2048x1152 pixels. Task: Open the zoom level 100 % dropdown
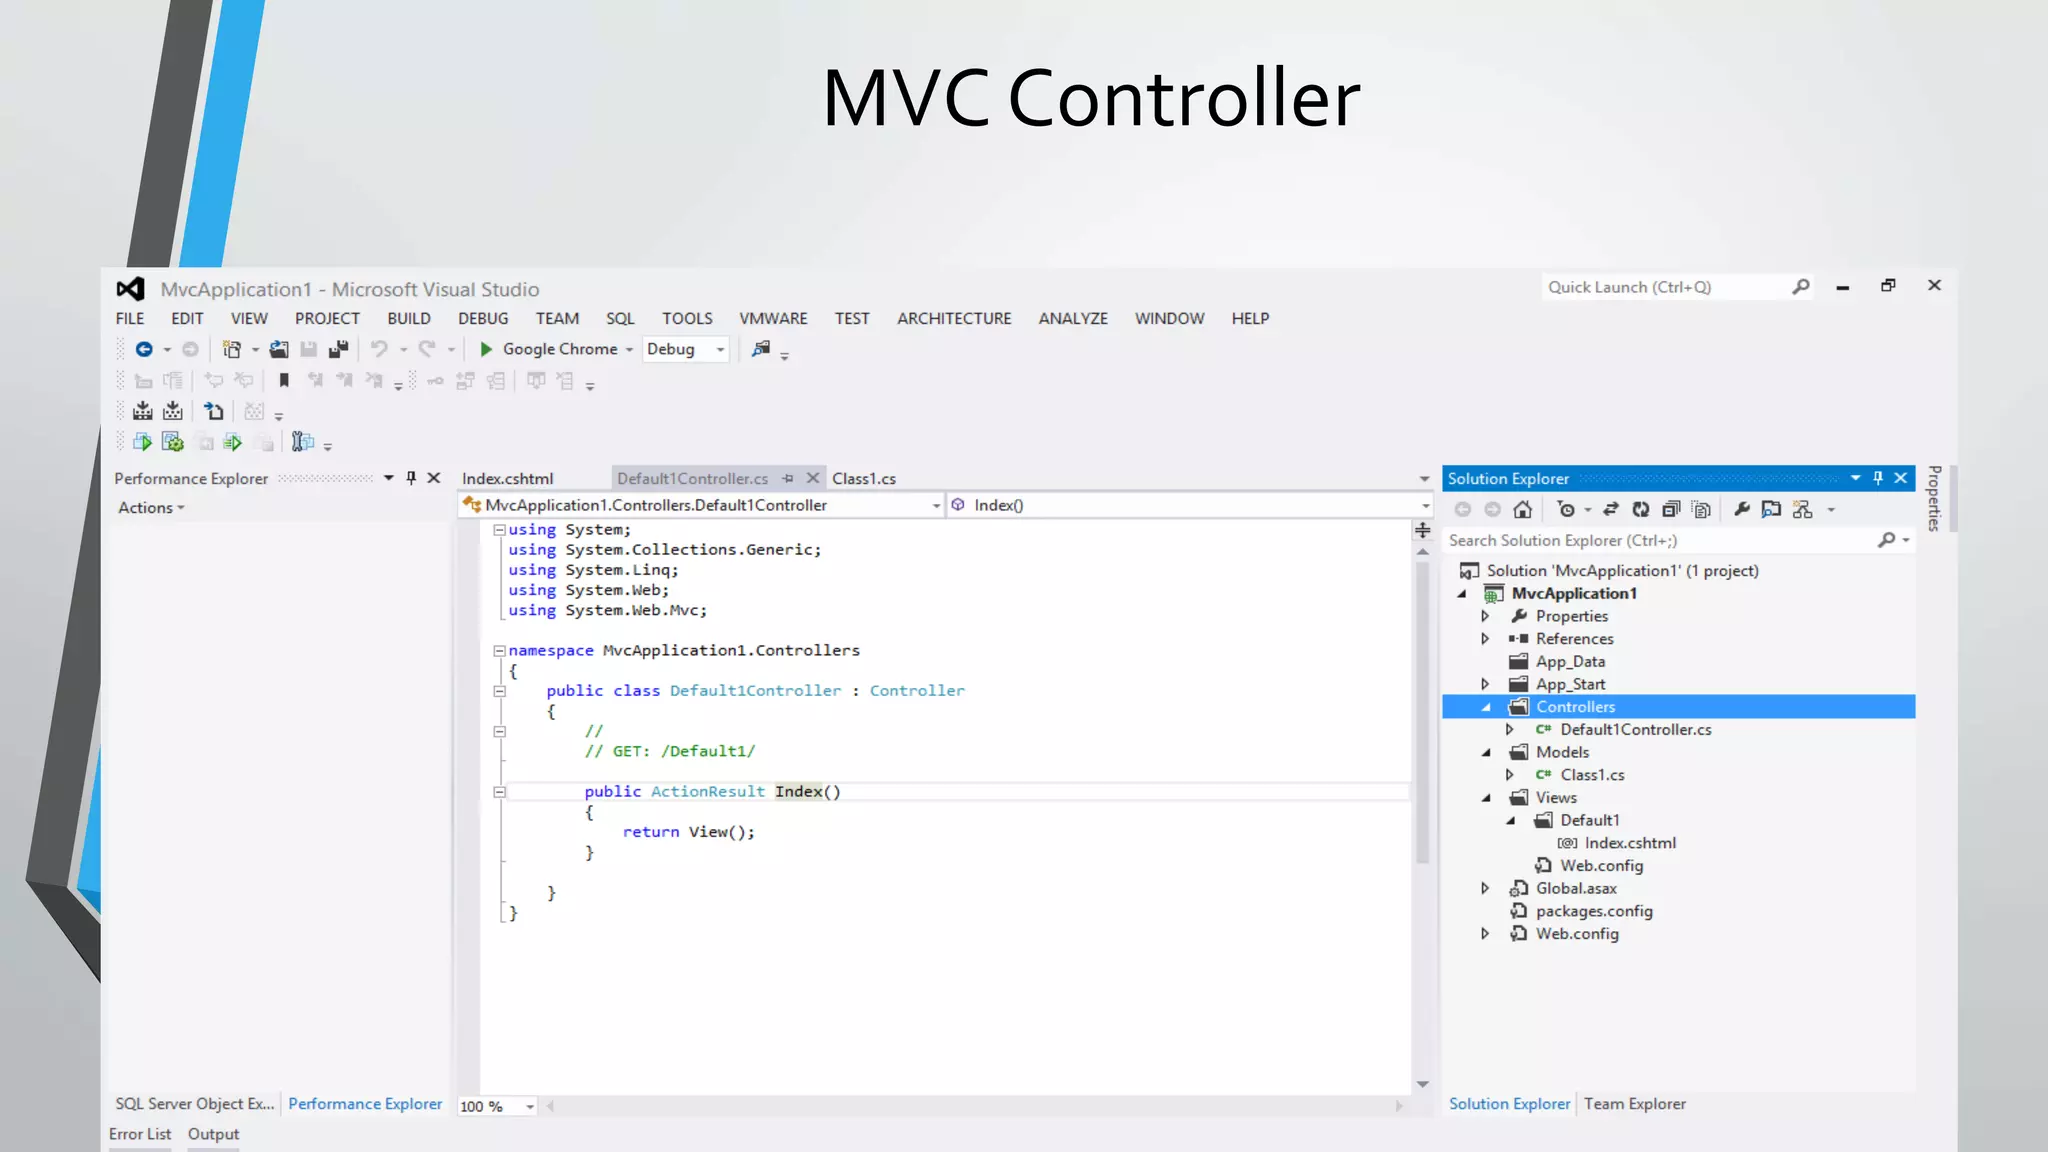tap(529, 1106)
